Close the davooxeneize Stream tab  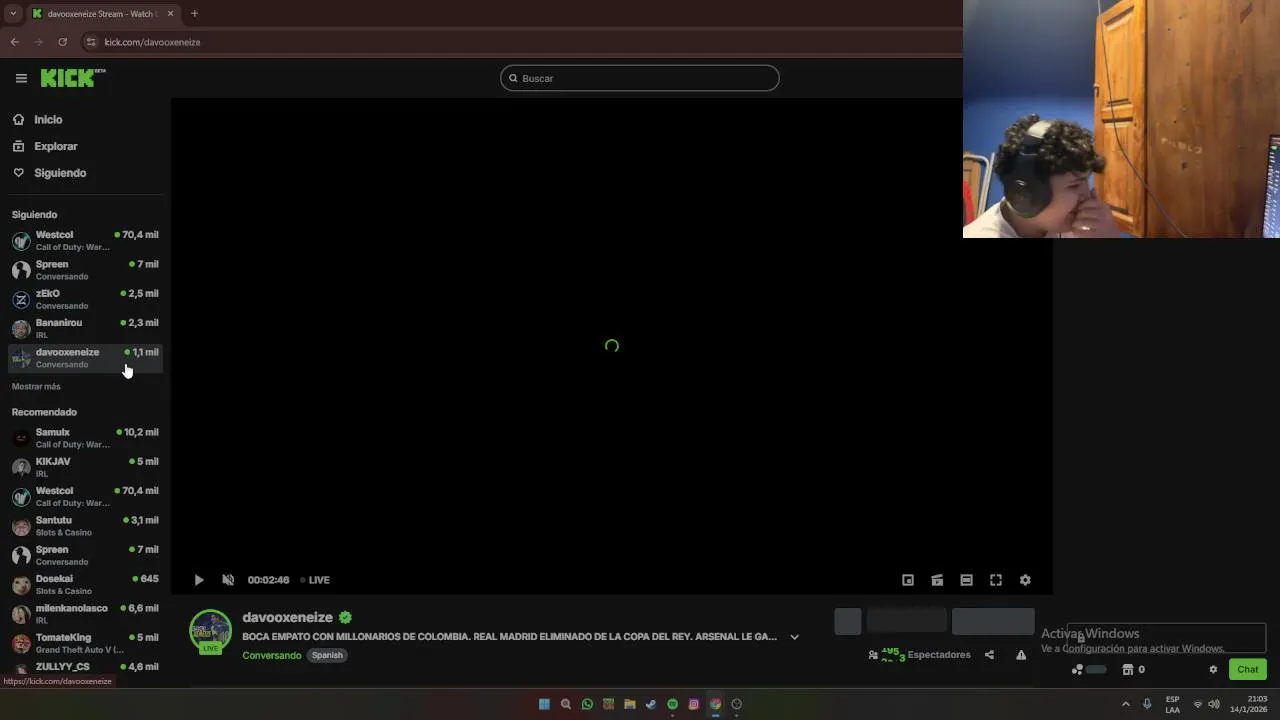coord(170,14)
